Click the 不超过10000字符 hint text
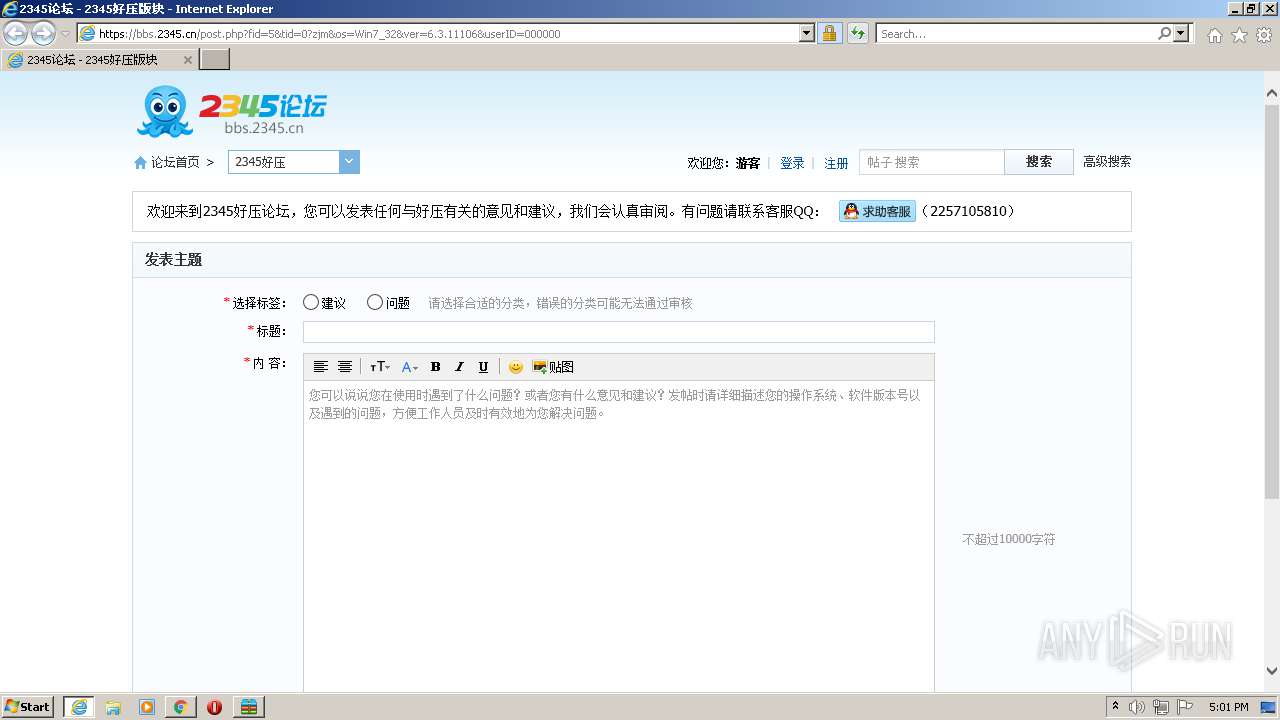1280x720 pixels. point(1009,539)
